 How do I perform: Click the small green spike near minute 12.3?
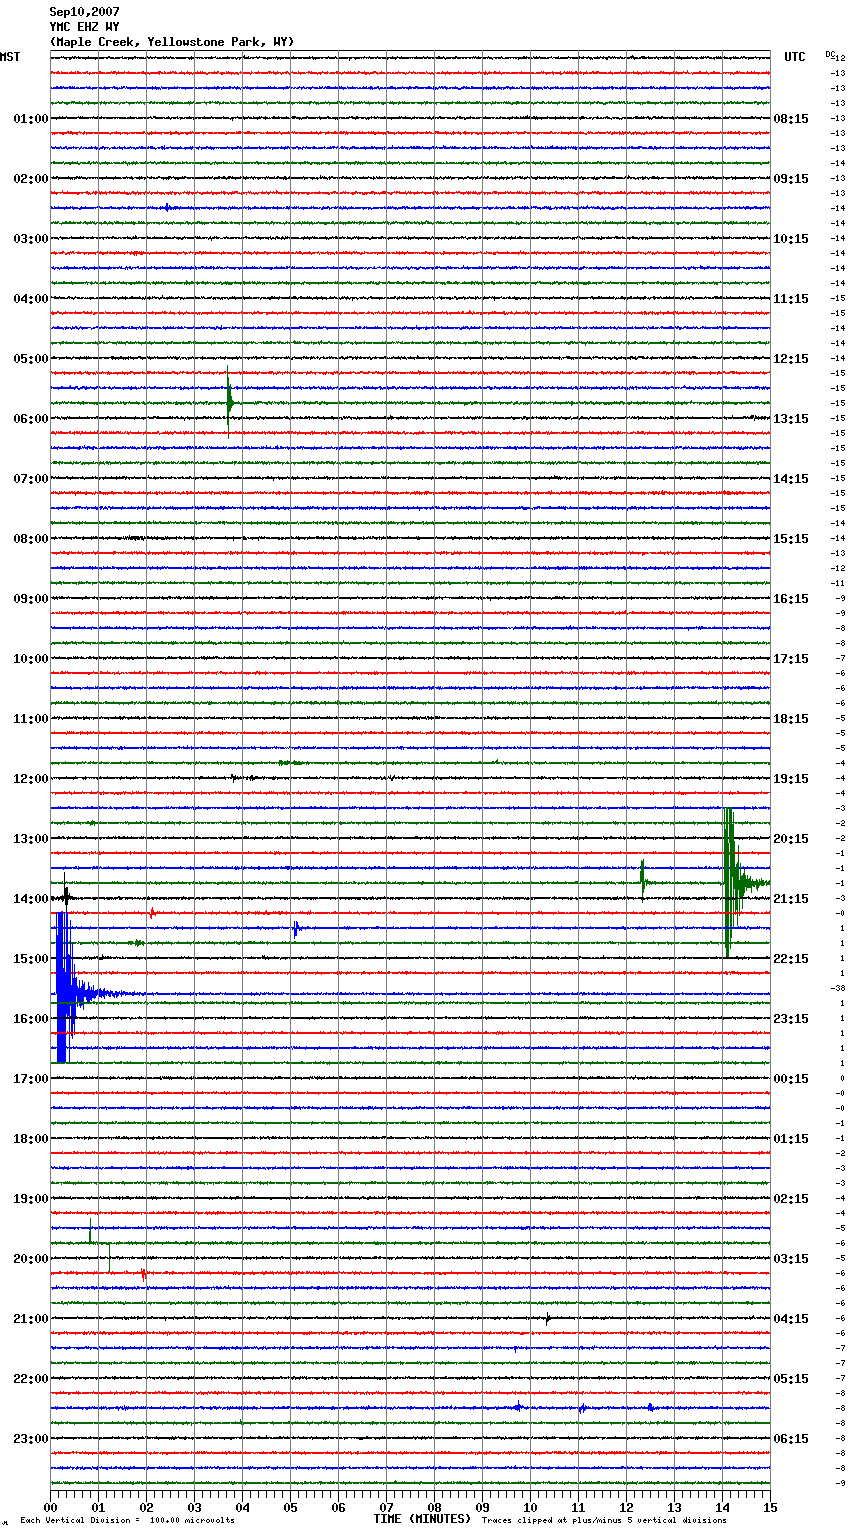pyautogui.click(x=643, y=882)
